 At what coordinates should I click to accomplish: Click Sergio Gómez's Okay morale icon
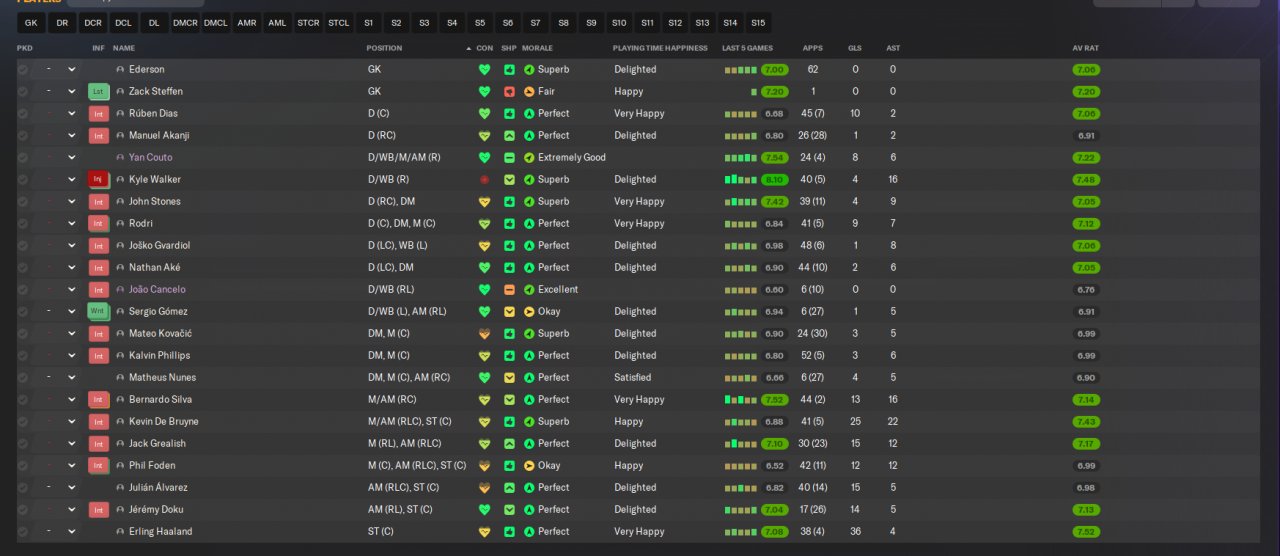tap(529, 312)
